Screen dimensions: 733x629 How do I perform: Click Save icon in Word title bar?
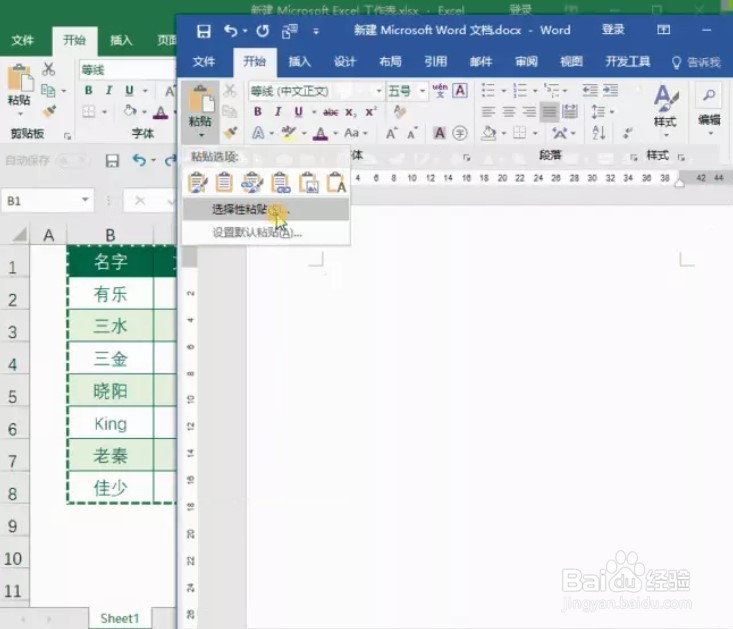pyautogui.click(x=203, y=31)
